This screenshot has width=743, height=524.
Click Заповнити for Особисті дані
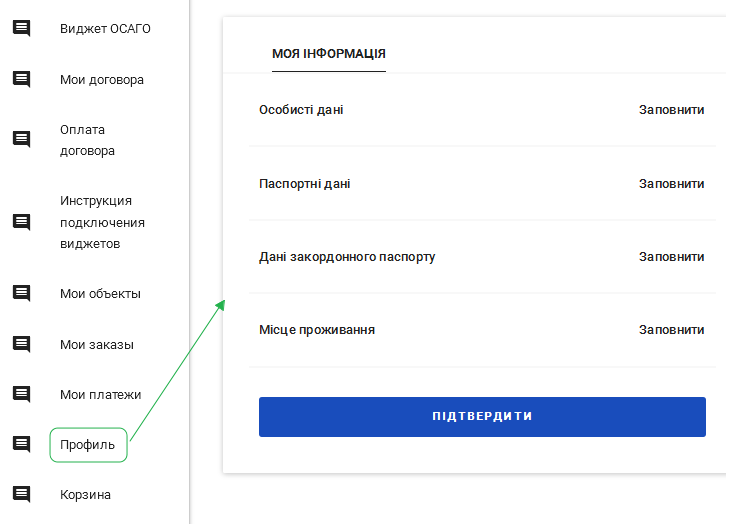[671, 110]
